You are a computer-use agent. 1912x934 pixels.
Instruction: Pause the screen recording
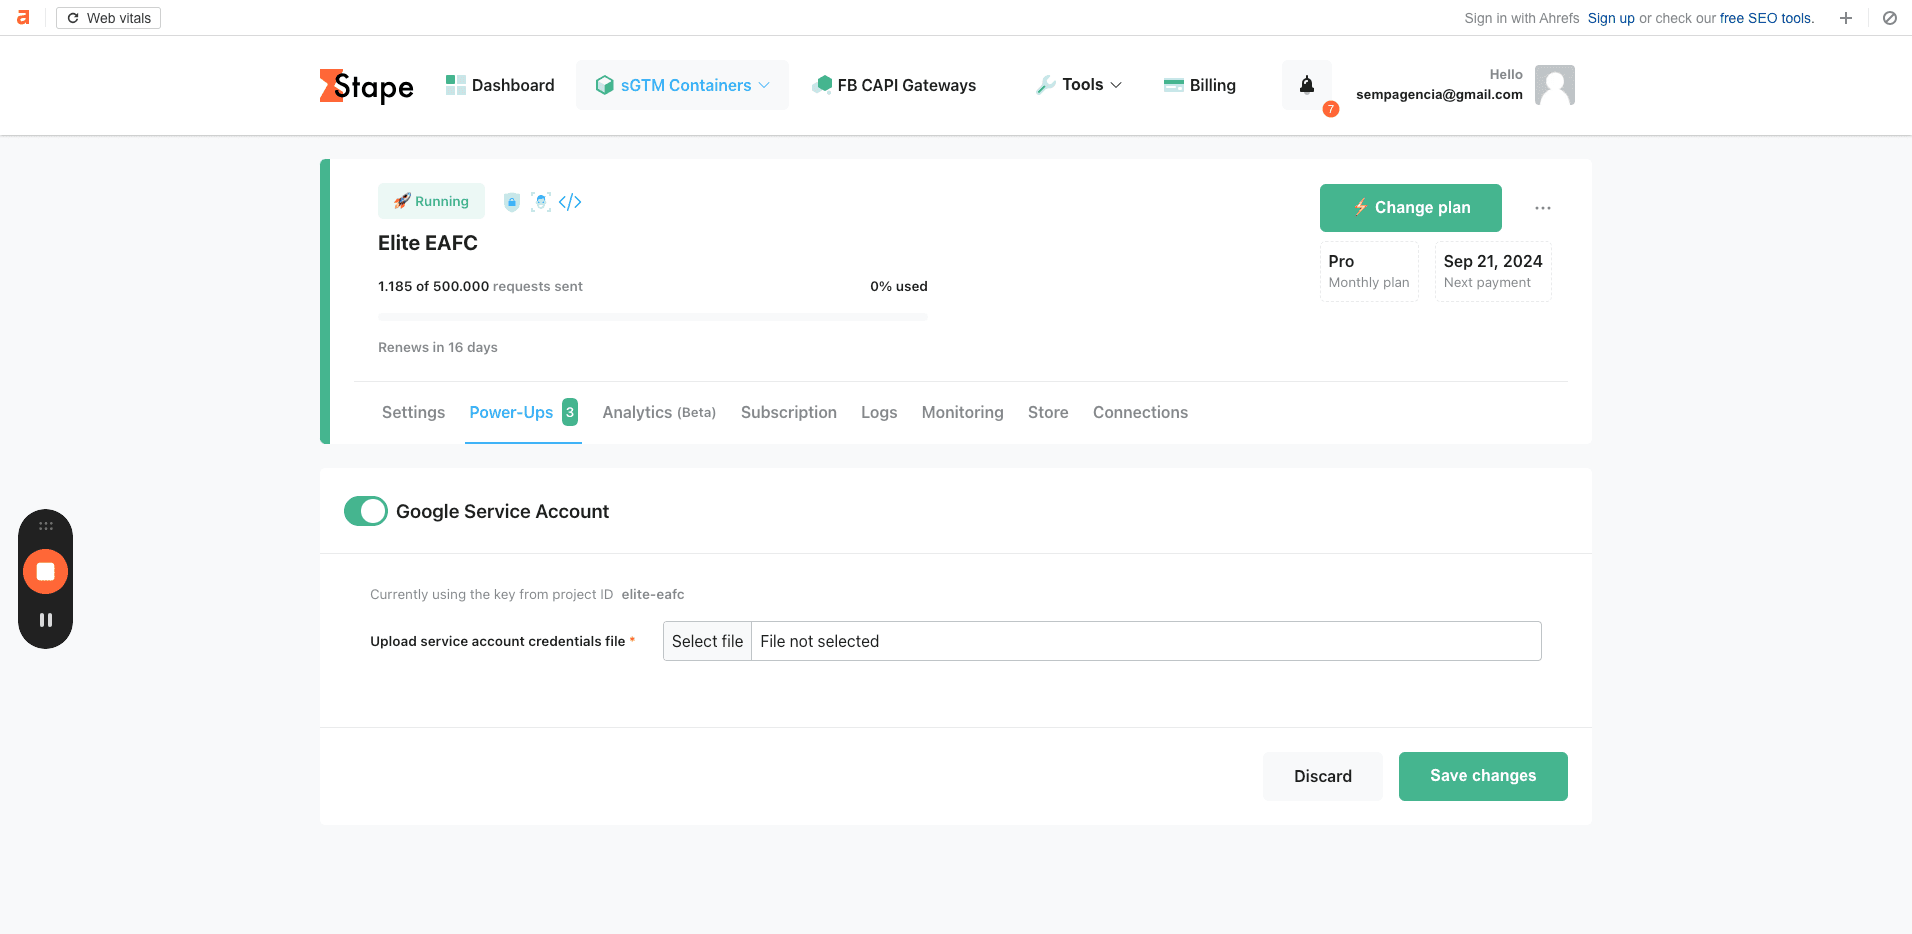(x=45, y=620)
